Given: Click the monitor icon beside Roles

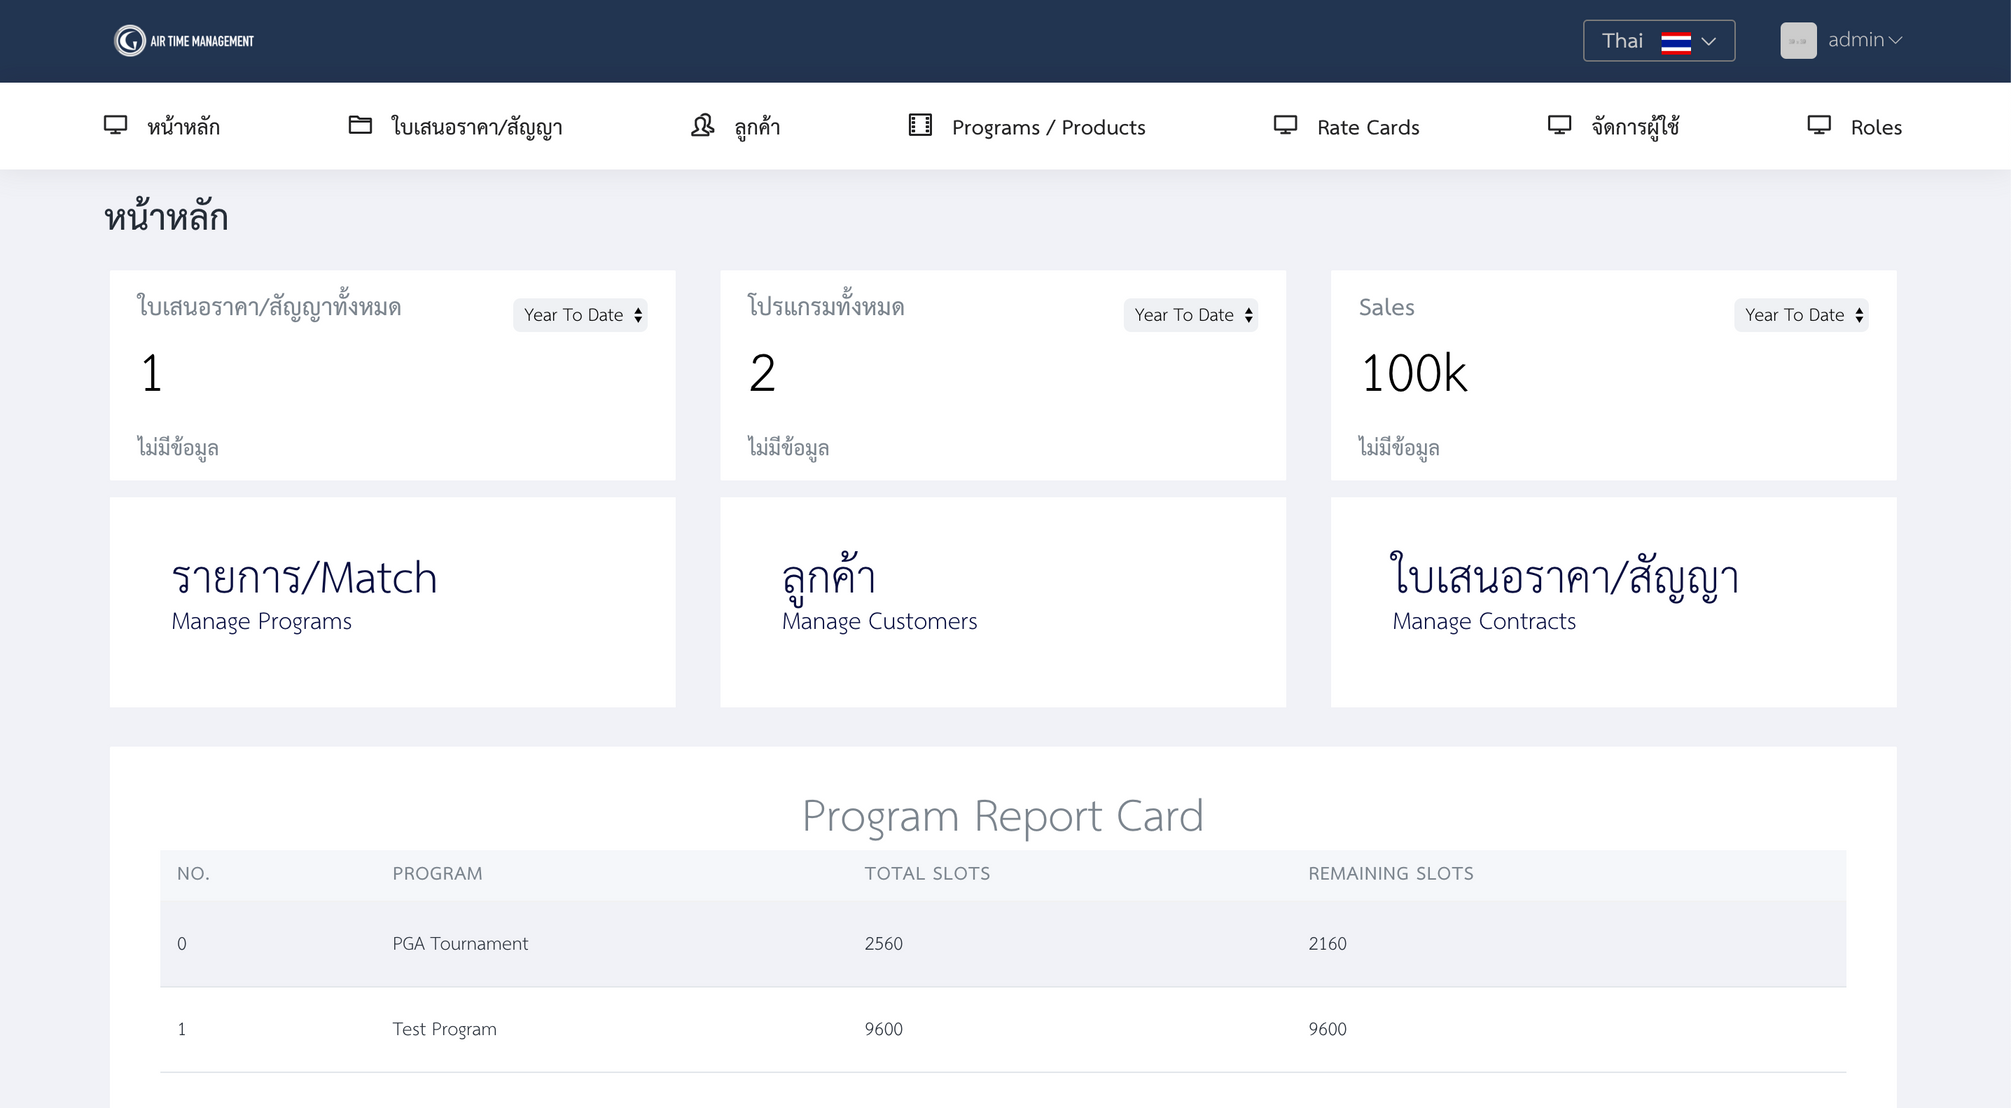Looking at the screenshot, I should click(x=1819, y=125).
